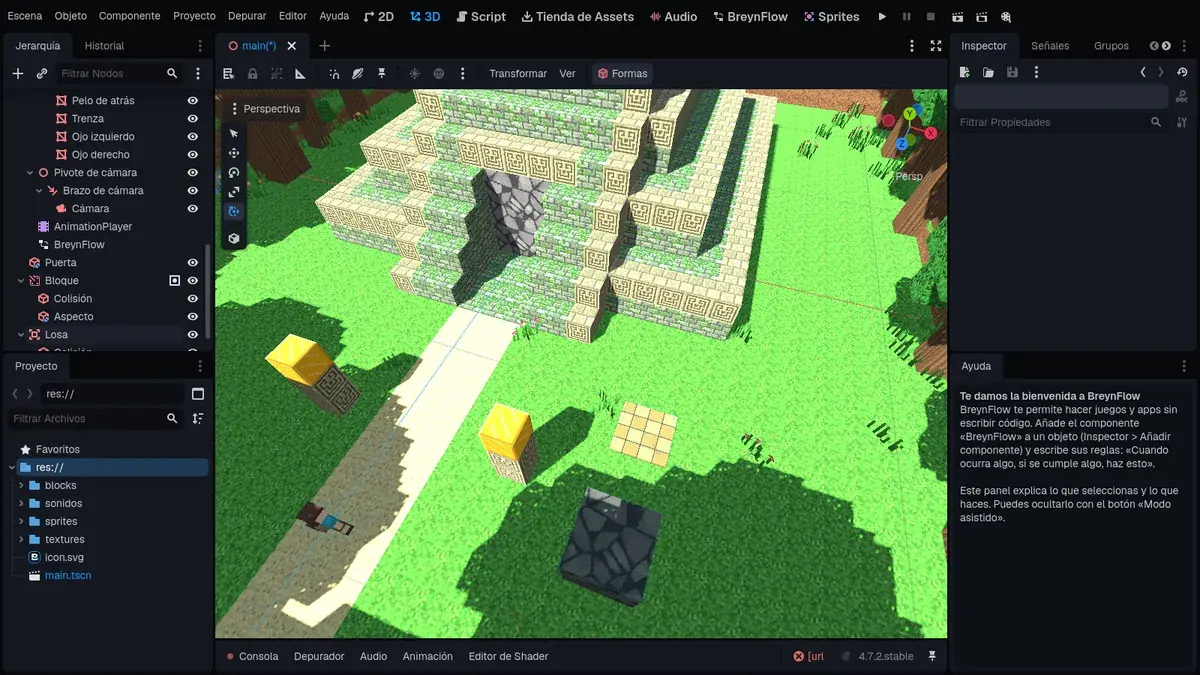Screen dimensions: 1200x675
Task: Activate the scale tool in viewport toolbar
Action: click(234, 191)
